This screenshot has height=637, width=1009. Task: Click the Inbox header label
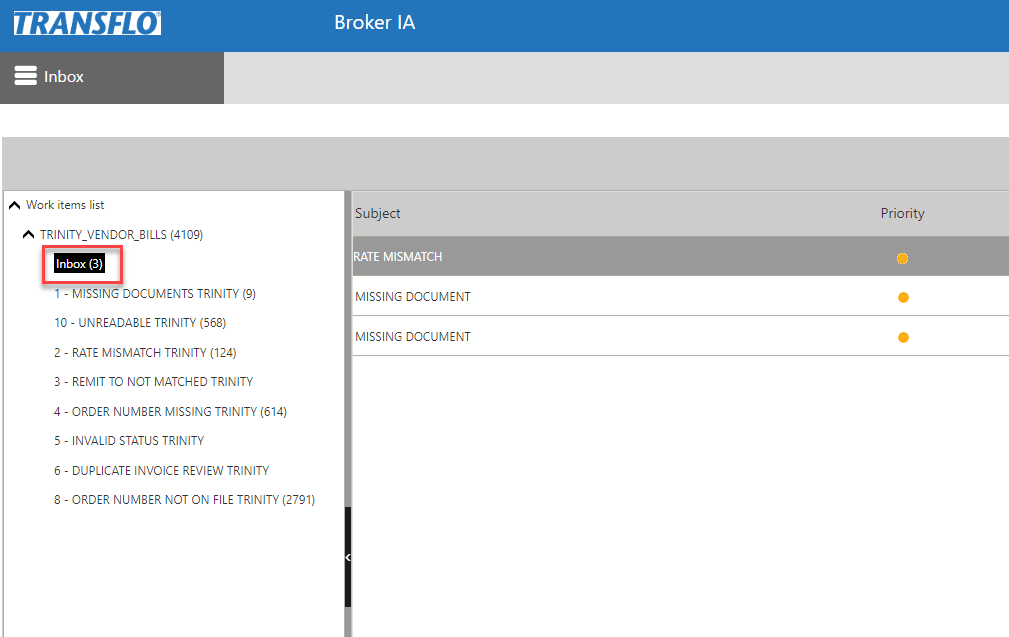64,77
